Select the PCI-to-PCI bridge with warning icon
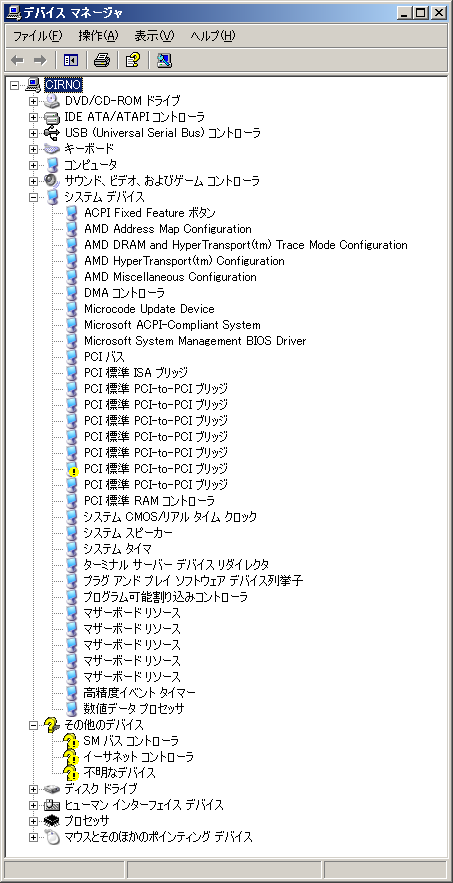 (x=156, y=469)
